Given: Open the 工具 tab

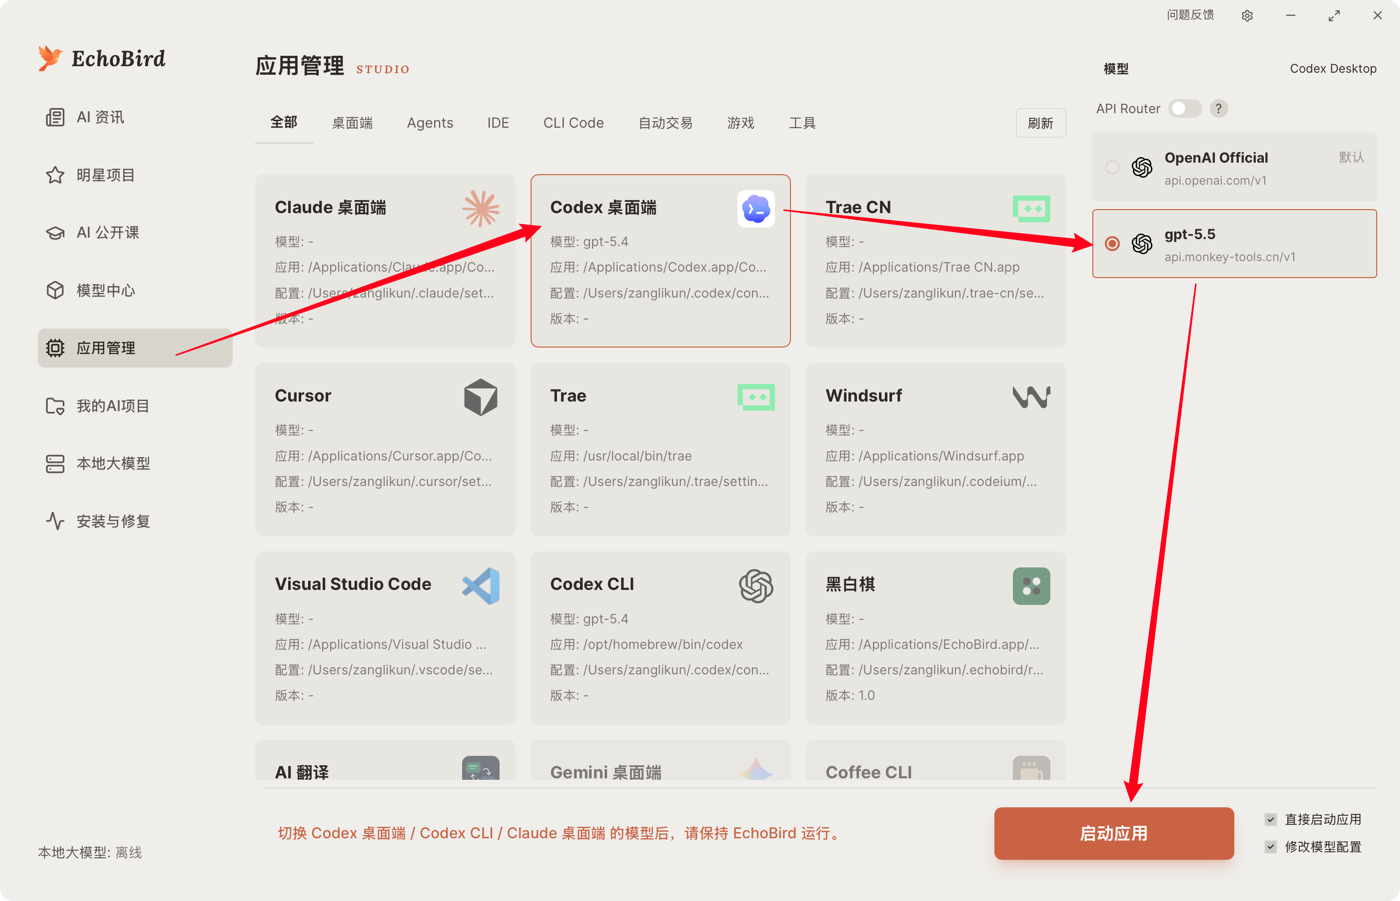Looking at the screenshot, I should pyautogui.click(x=802, y=123).
